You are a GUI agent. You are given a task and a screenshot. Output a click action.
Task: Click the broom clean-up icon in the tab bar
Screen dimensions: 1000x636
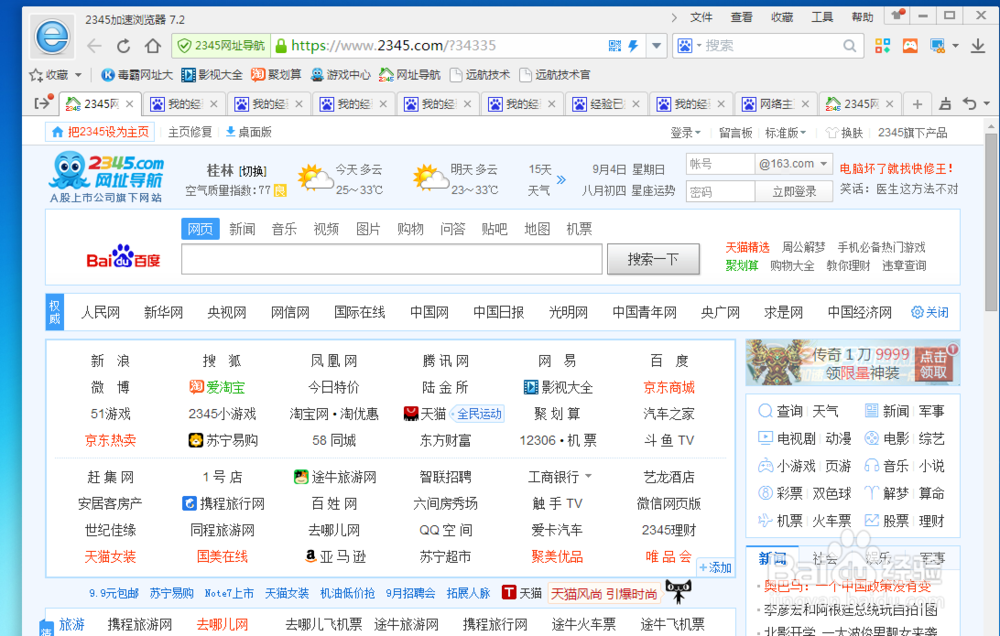(945, 104)
